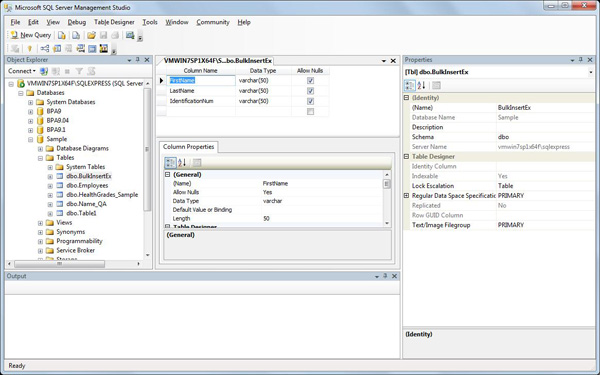Pin the Output panel
The width and height of the screenshot is (600, 375).
coord(385,276)
